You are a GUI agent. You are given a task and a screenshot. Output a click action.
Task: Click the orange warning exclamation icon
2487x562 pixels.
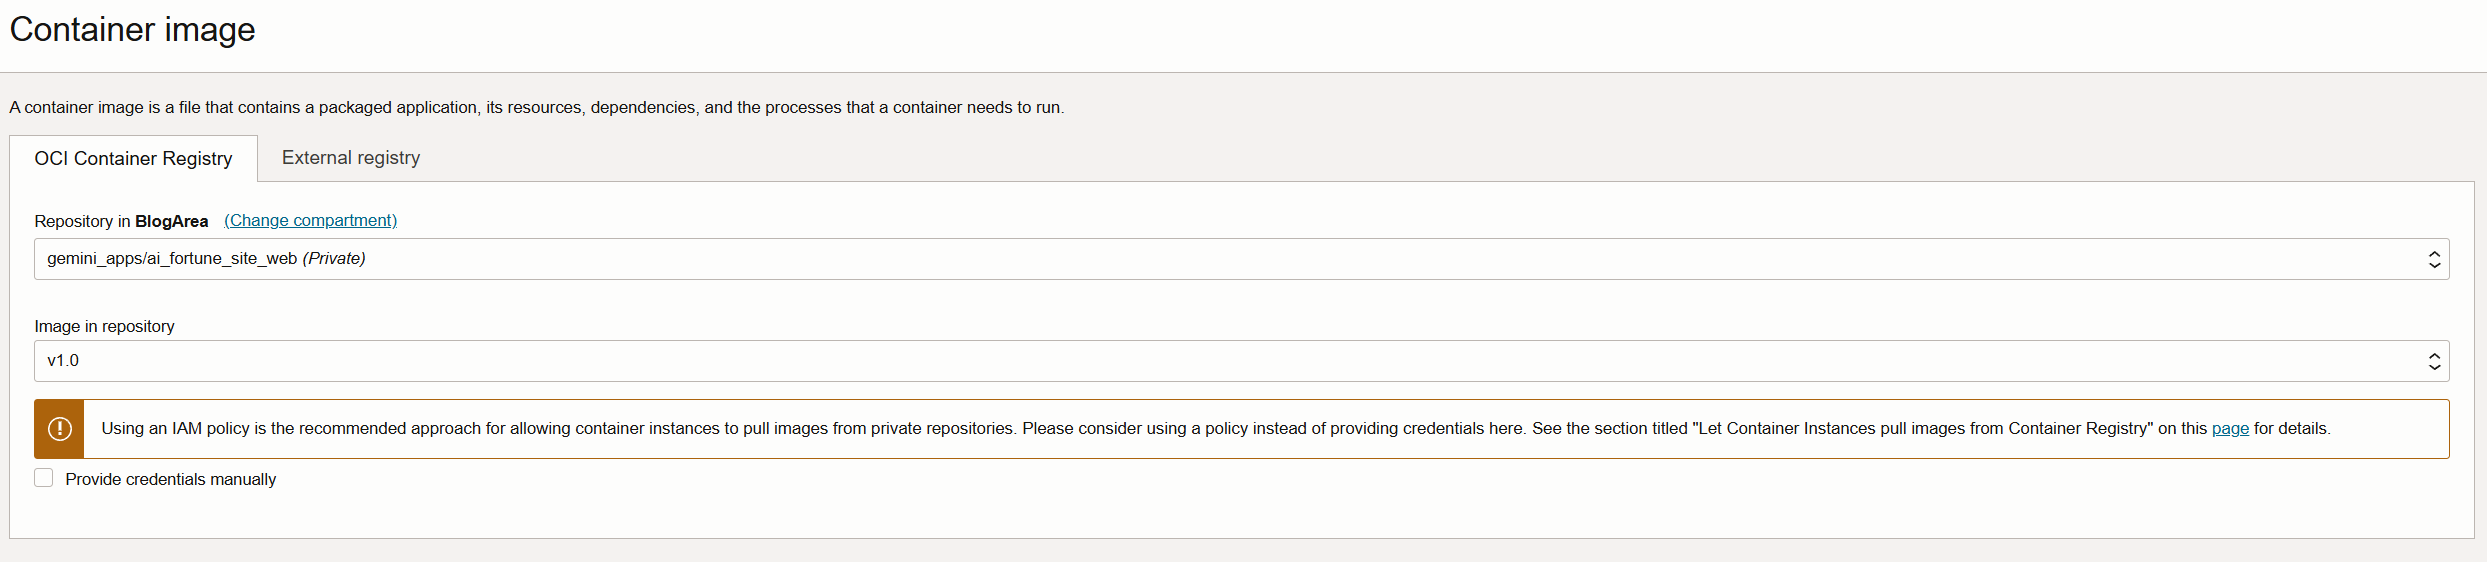pyautogui.click(x=59, y=429)
